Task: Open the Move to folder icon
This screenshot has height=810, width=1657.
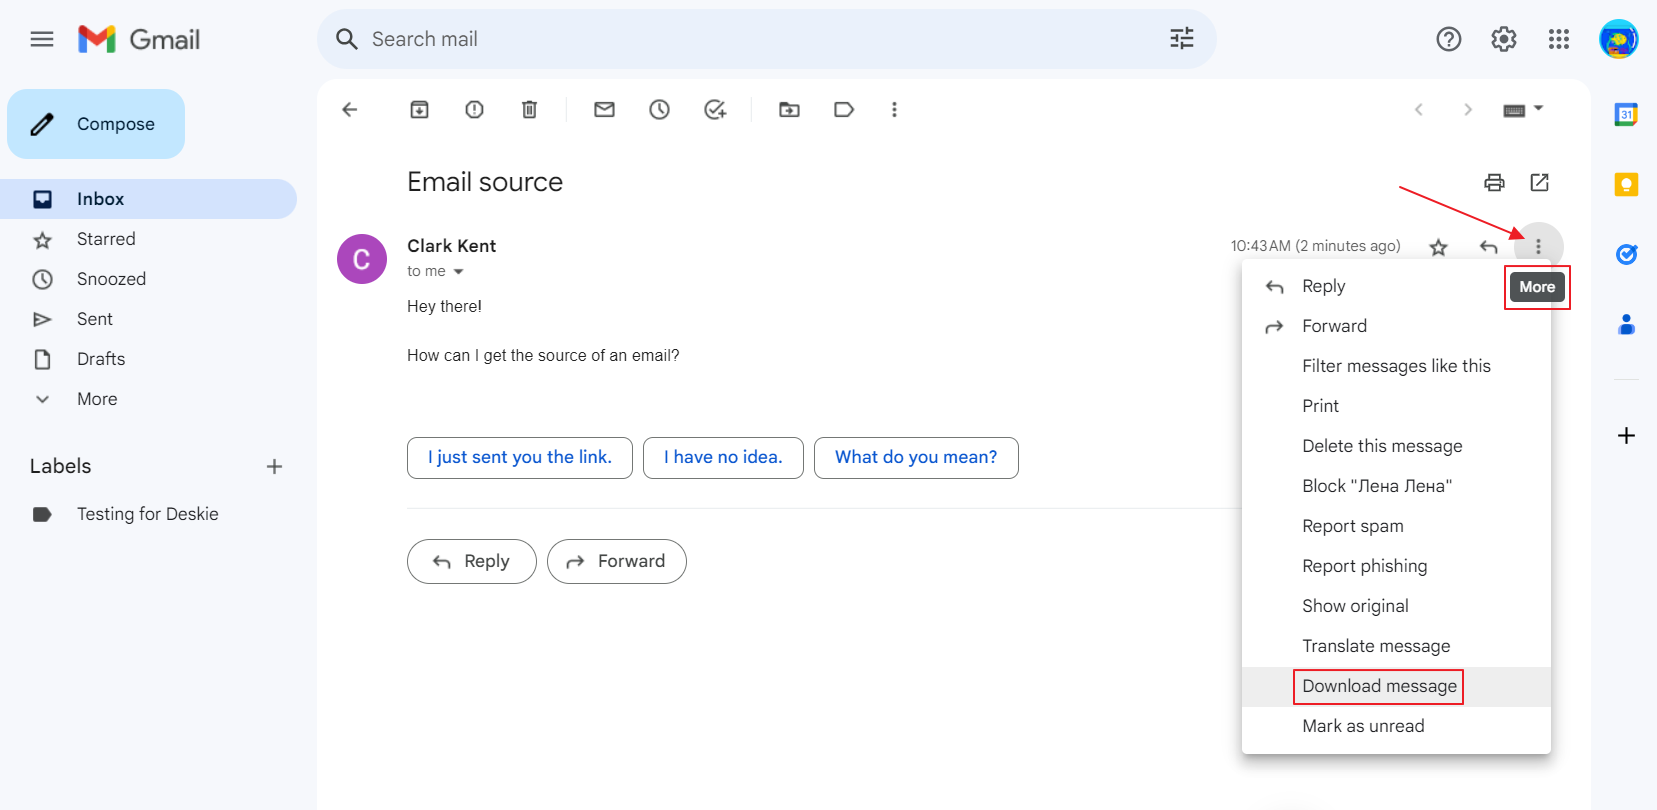Action: tap(789, 110)
